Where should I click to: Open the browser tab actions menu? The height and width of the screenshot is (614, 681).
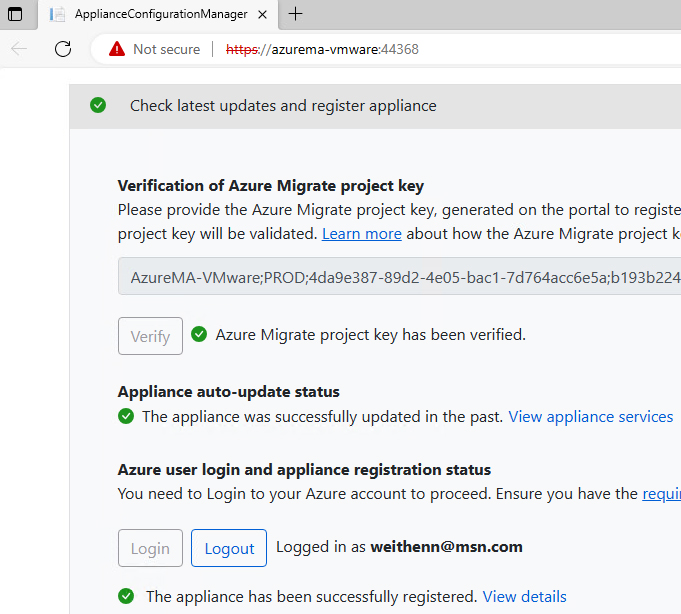click(x=16, y=14)
